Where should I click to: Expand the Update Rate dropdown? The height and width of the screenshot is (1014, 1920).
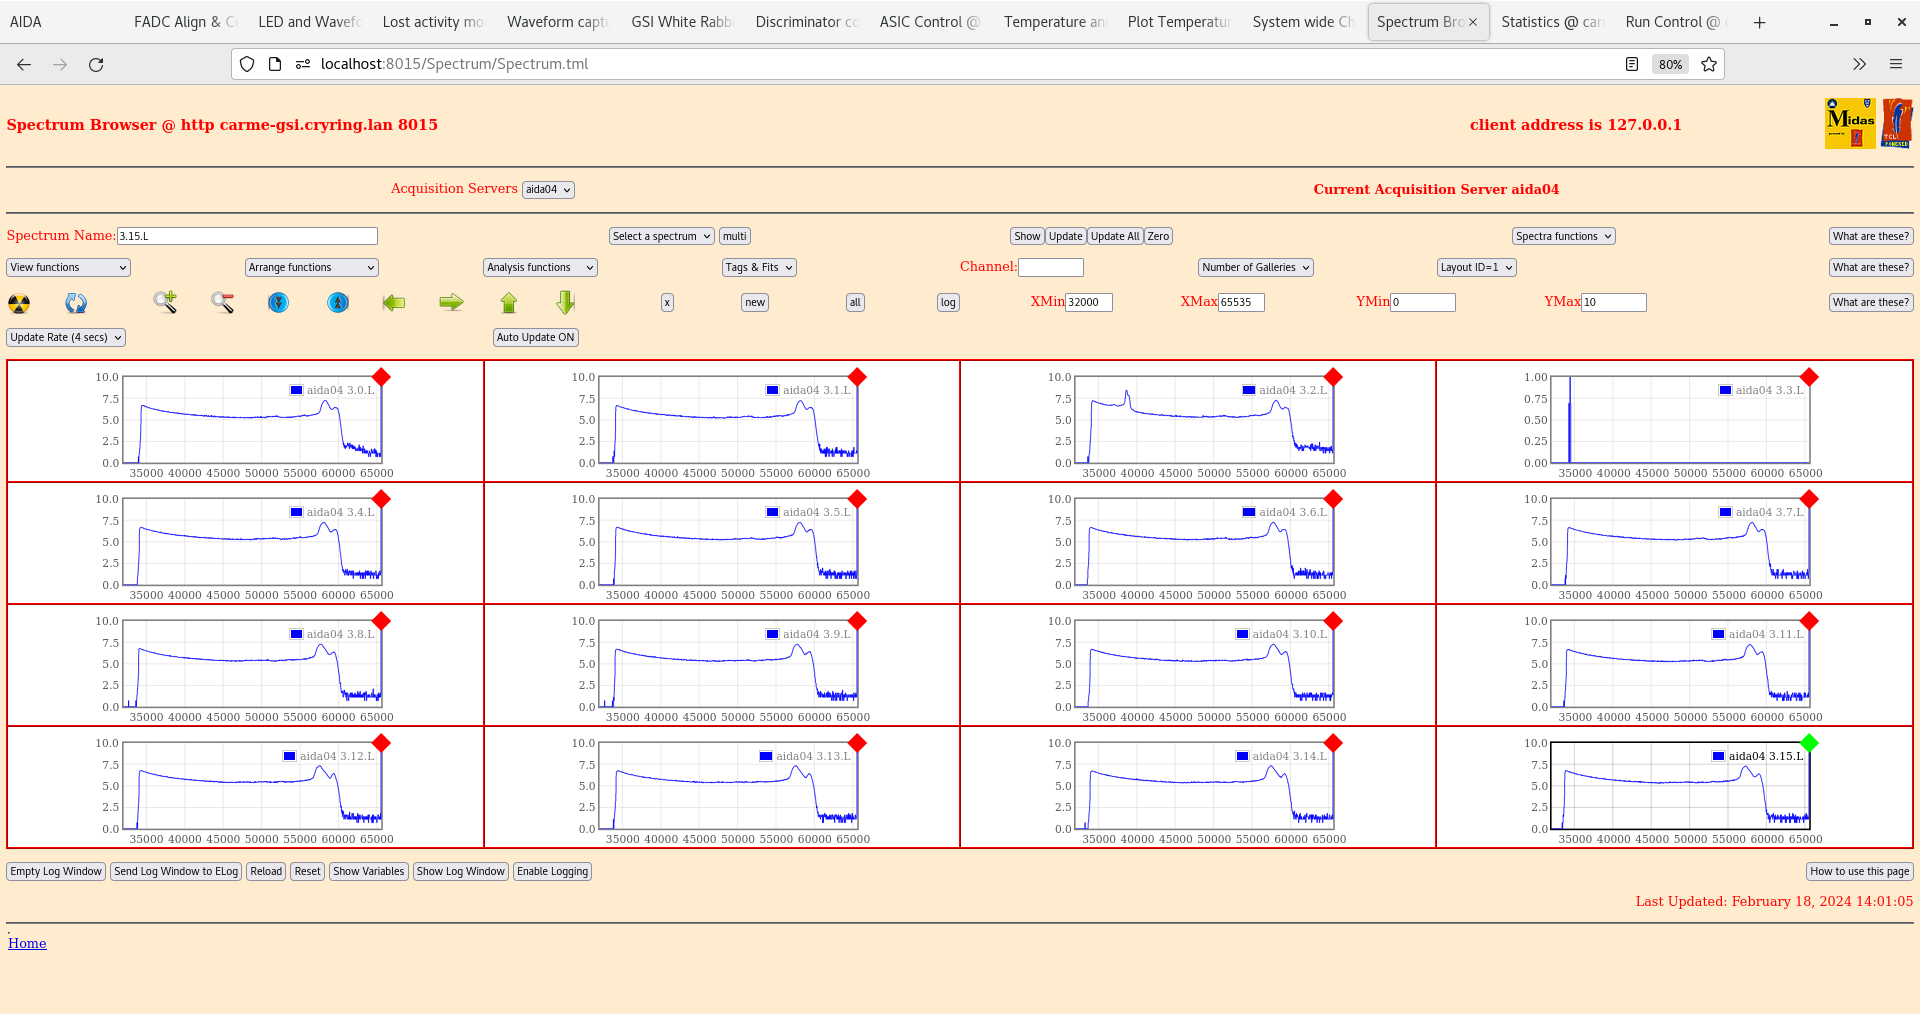click(x=66, y=337)
